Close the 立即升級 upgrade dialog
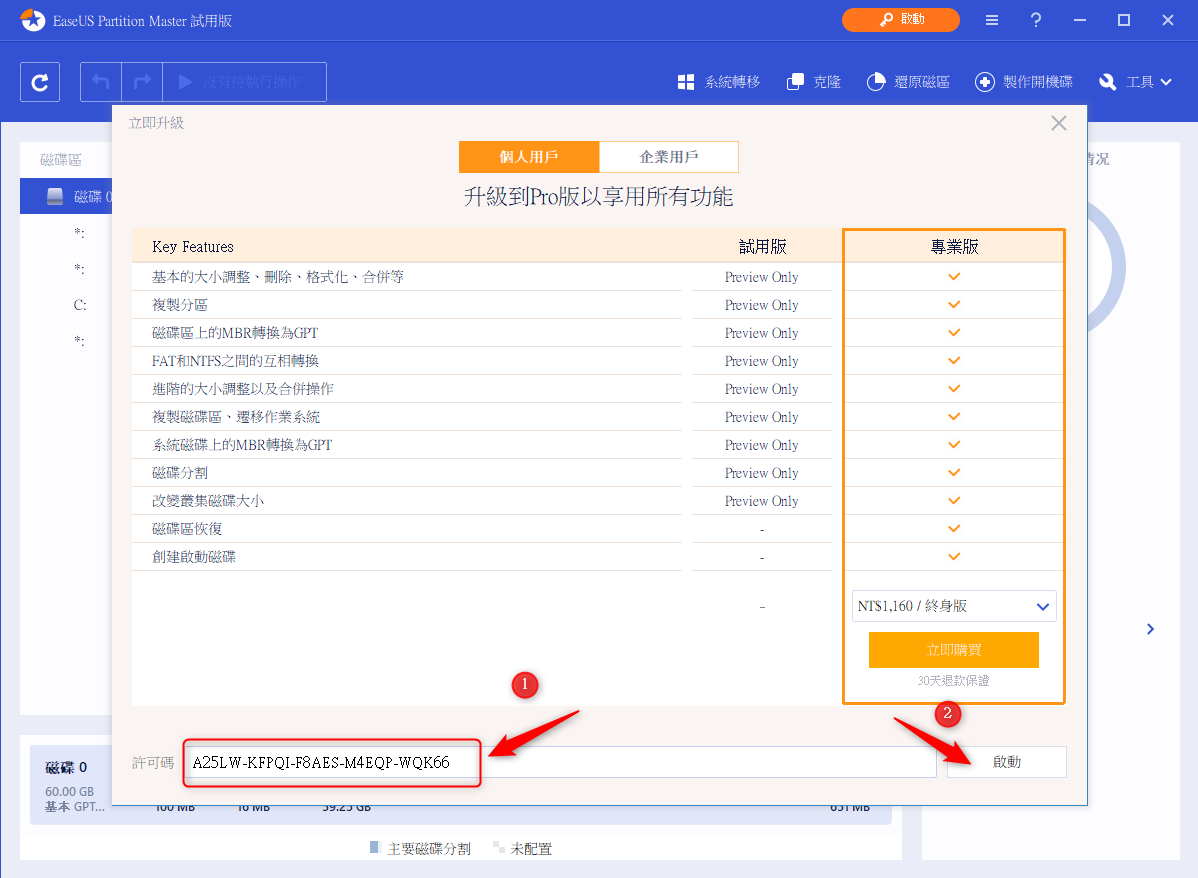This screenshot has height=878, width=1198. point(1058,123)
